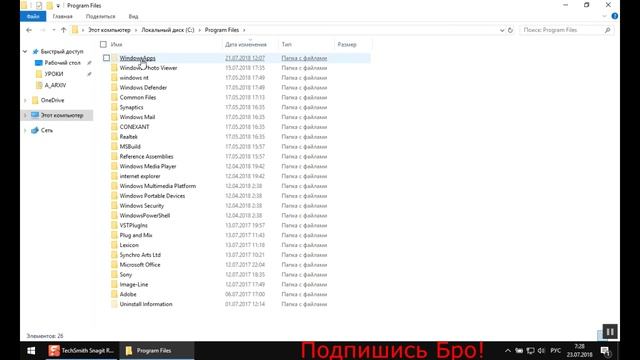Pause recording with the pause button
The image size is (640, 360).
click(x=610, y=331)
